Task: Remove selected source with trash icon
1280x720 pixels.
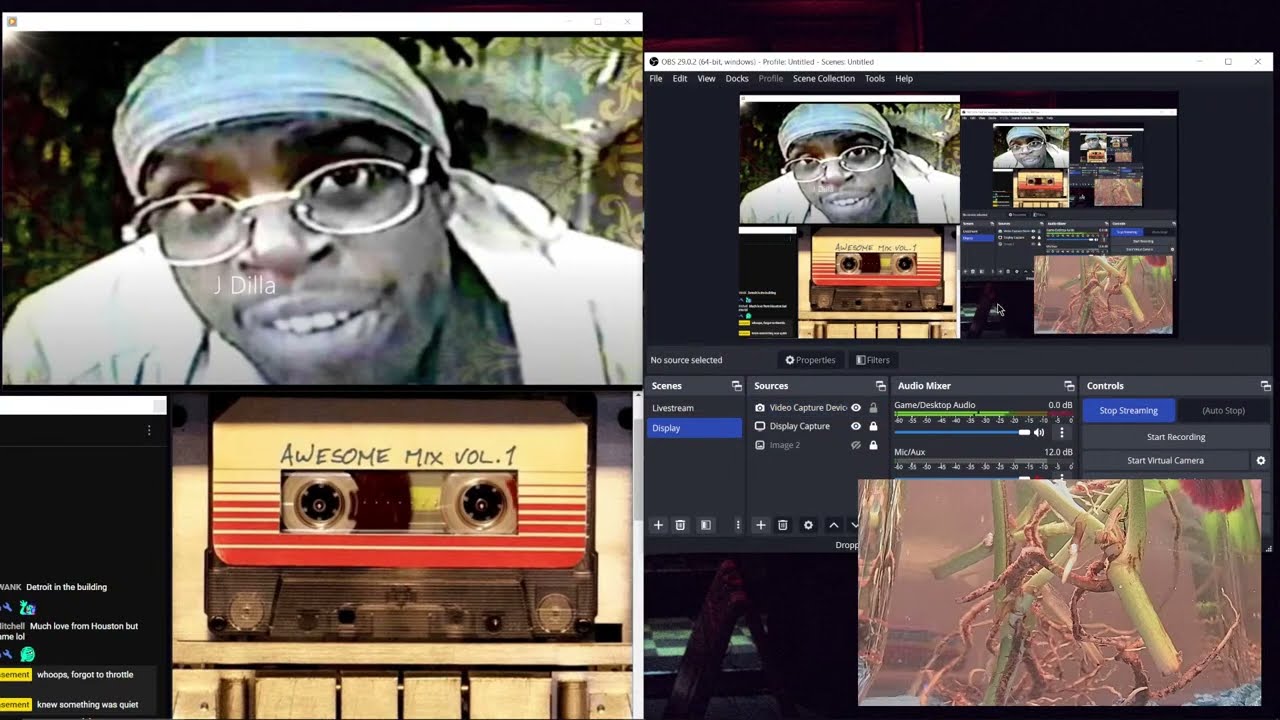Action: pos(783,525)
